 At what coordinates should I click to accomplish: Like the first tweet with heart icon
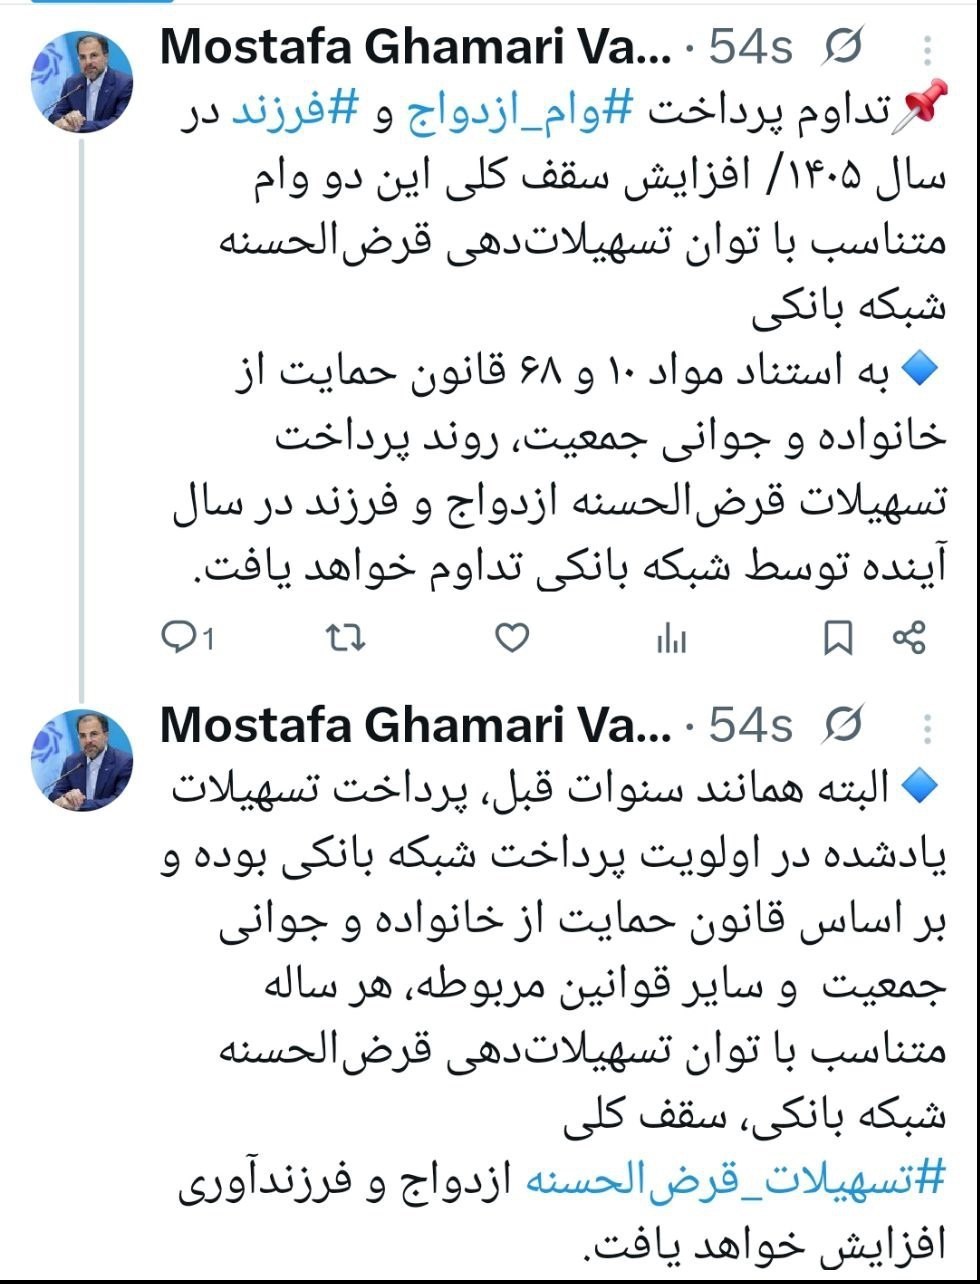(x=512, y=637)
